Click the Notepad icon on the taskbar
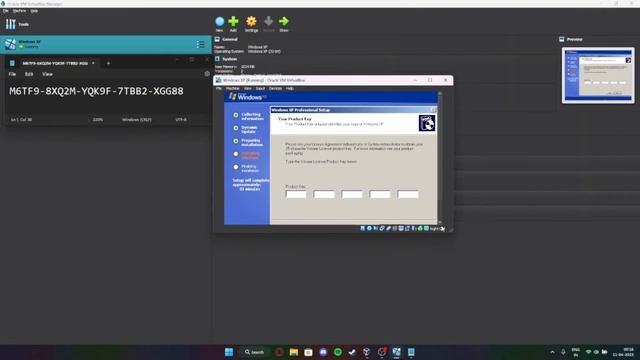640x360 pixels. [411, 352]
